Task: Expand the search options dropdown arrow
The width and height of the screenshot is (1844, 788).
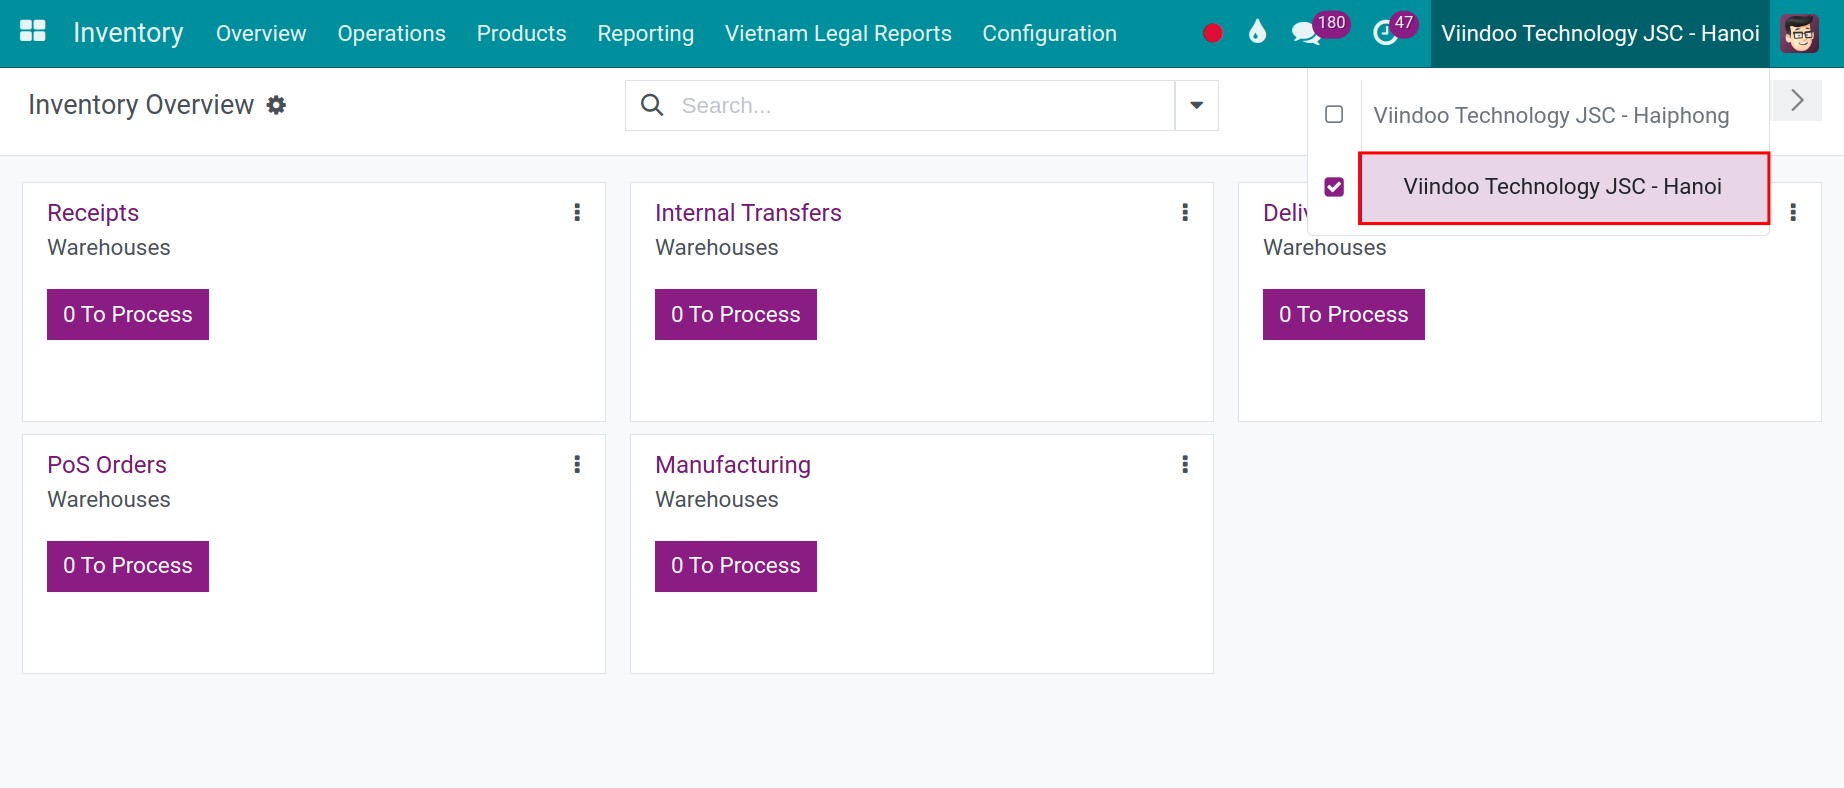Action: point(1196,105)
